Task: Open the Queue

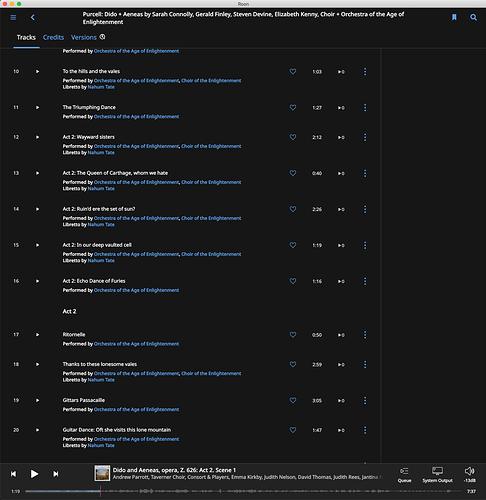Action: (x=404, y=475)
